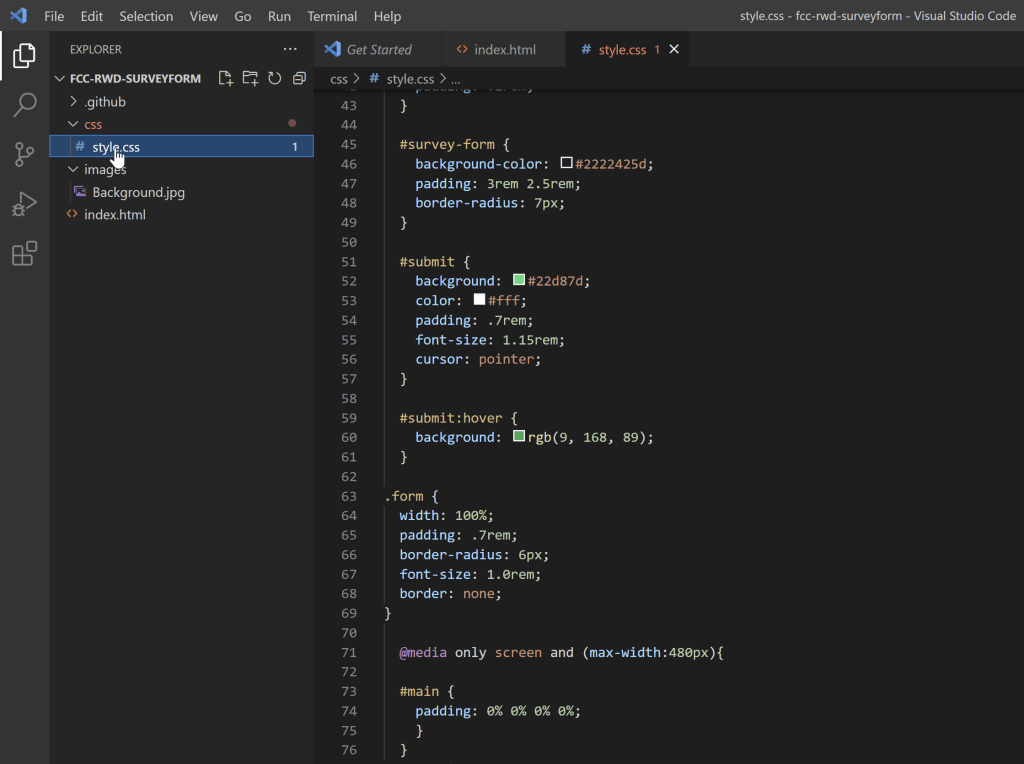Close the style.css editor tab
The image size is (1024, 764).
[x=674, y=49]
